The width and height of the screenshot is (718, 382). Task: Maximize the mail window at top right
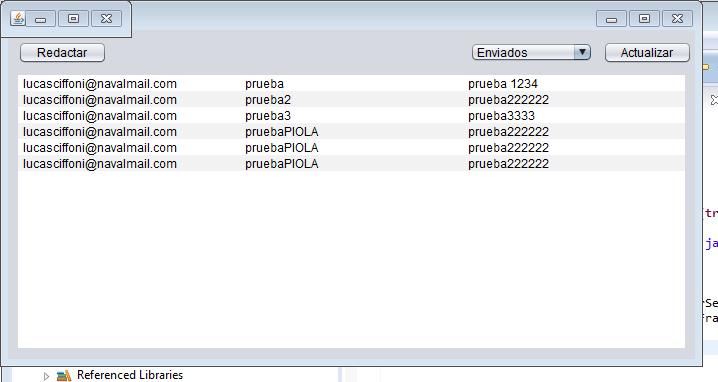point(644,19)
